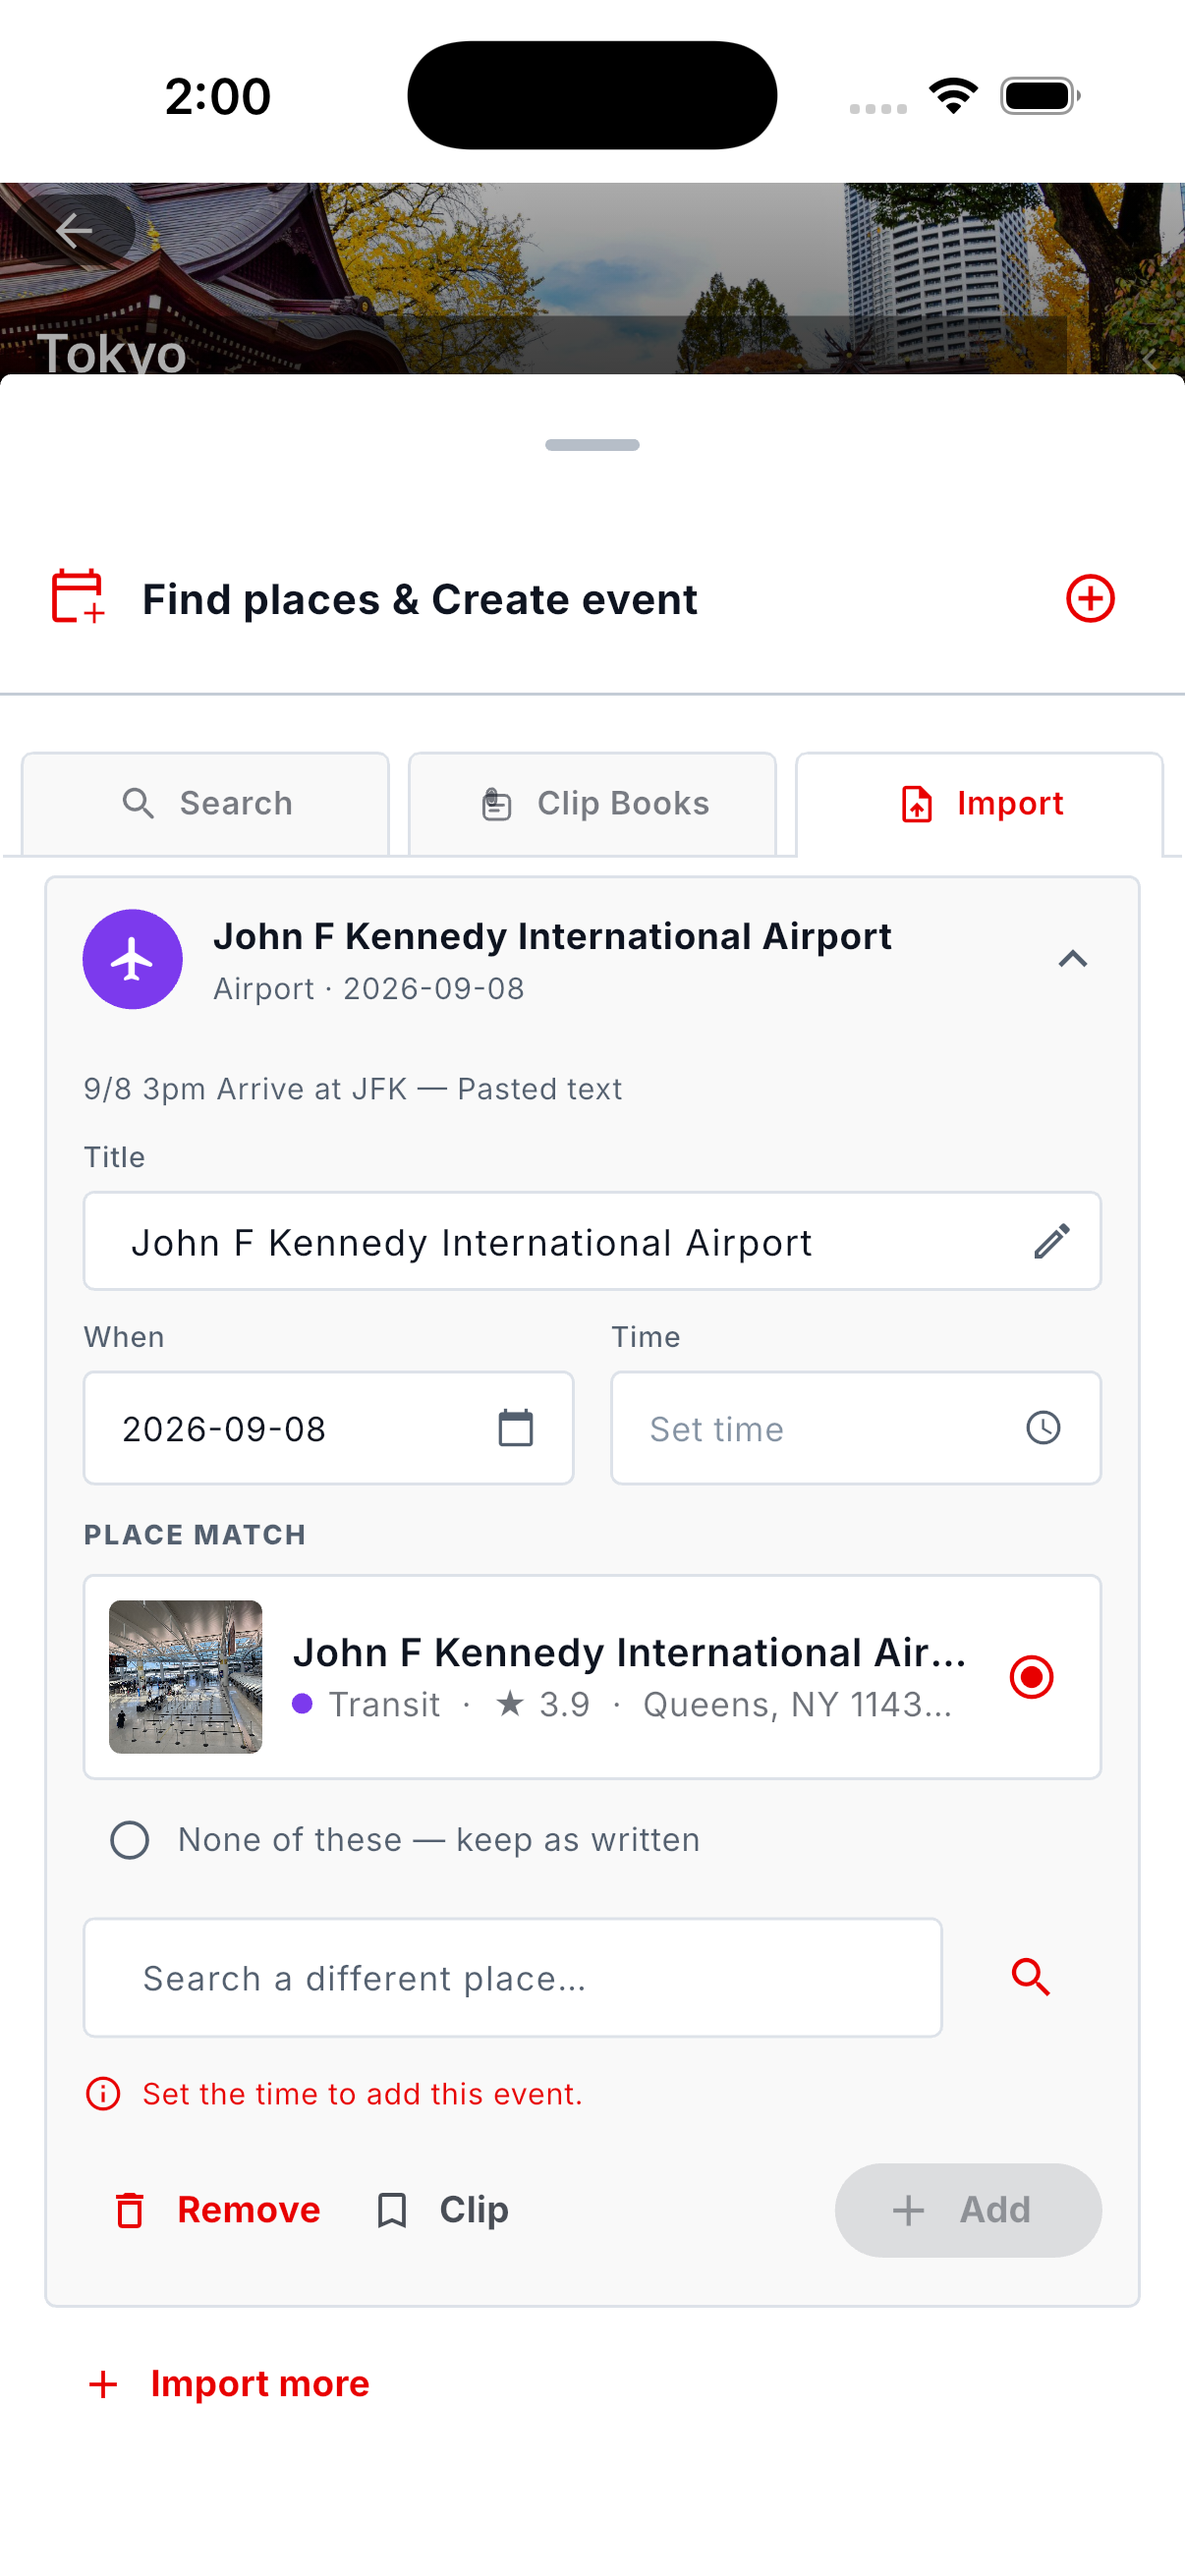Switch to the Clip Books tab
This screenshot has height=2576, width=1185.
tap(592, 803)
